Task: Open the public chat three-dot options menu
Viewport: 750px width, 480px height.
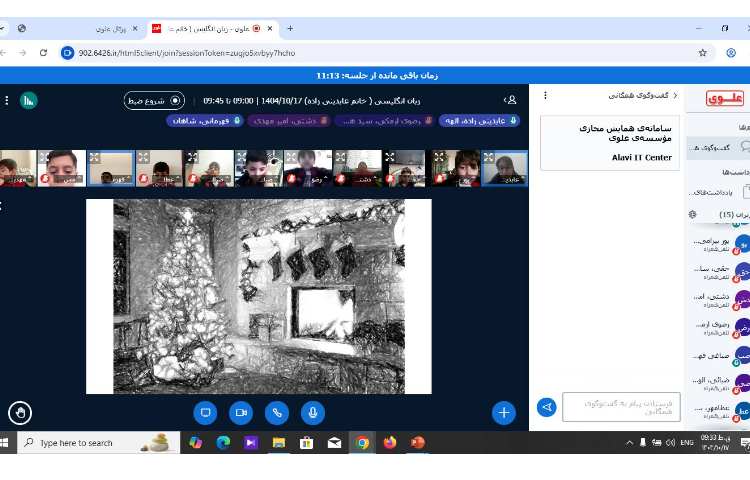Action: 545,96
